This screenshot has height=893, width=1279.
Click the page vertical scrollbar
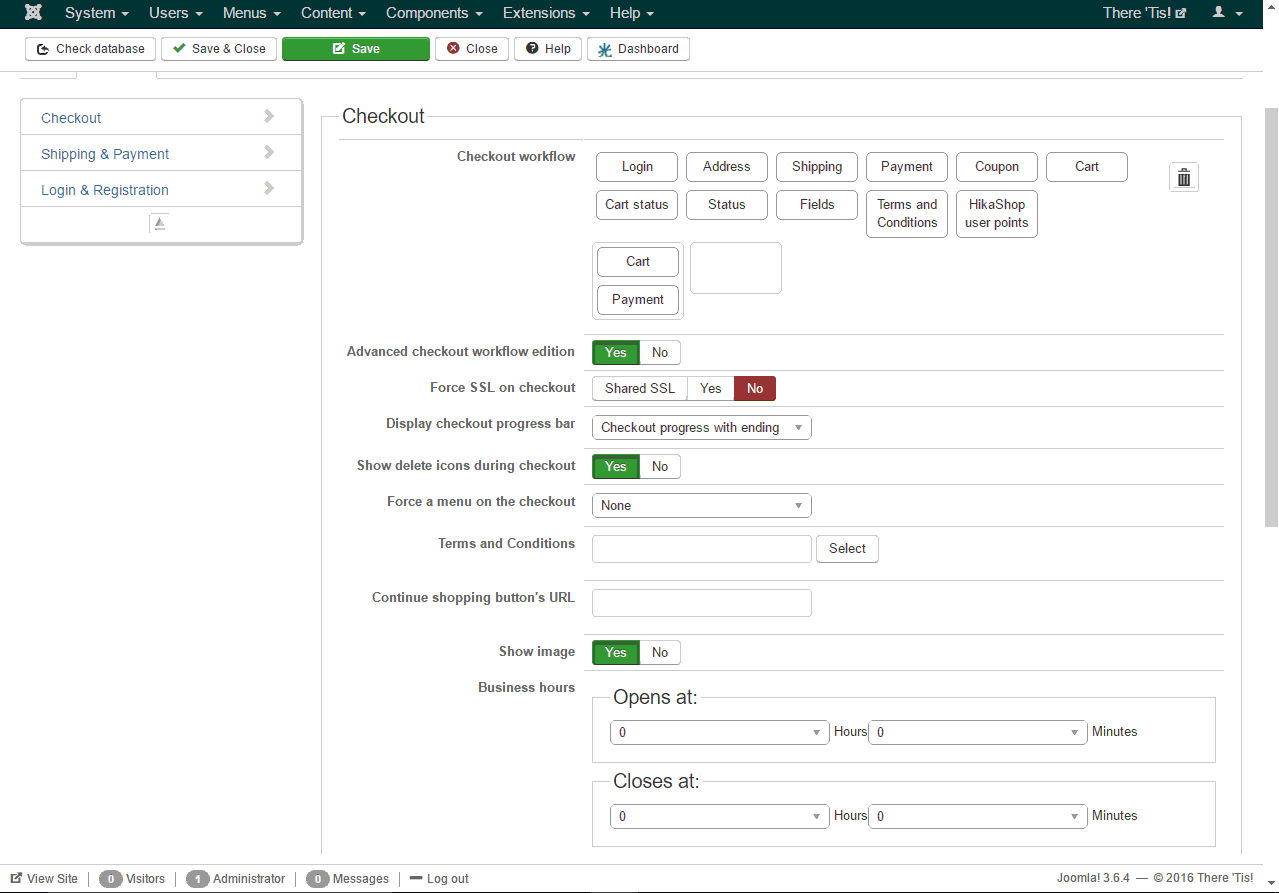[1271, 317]
